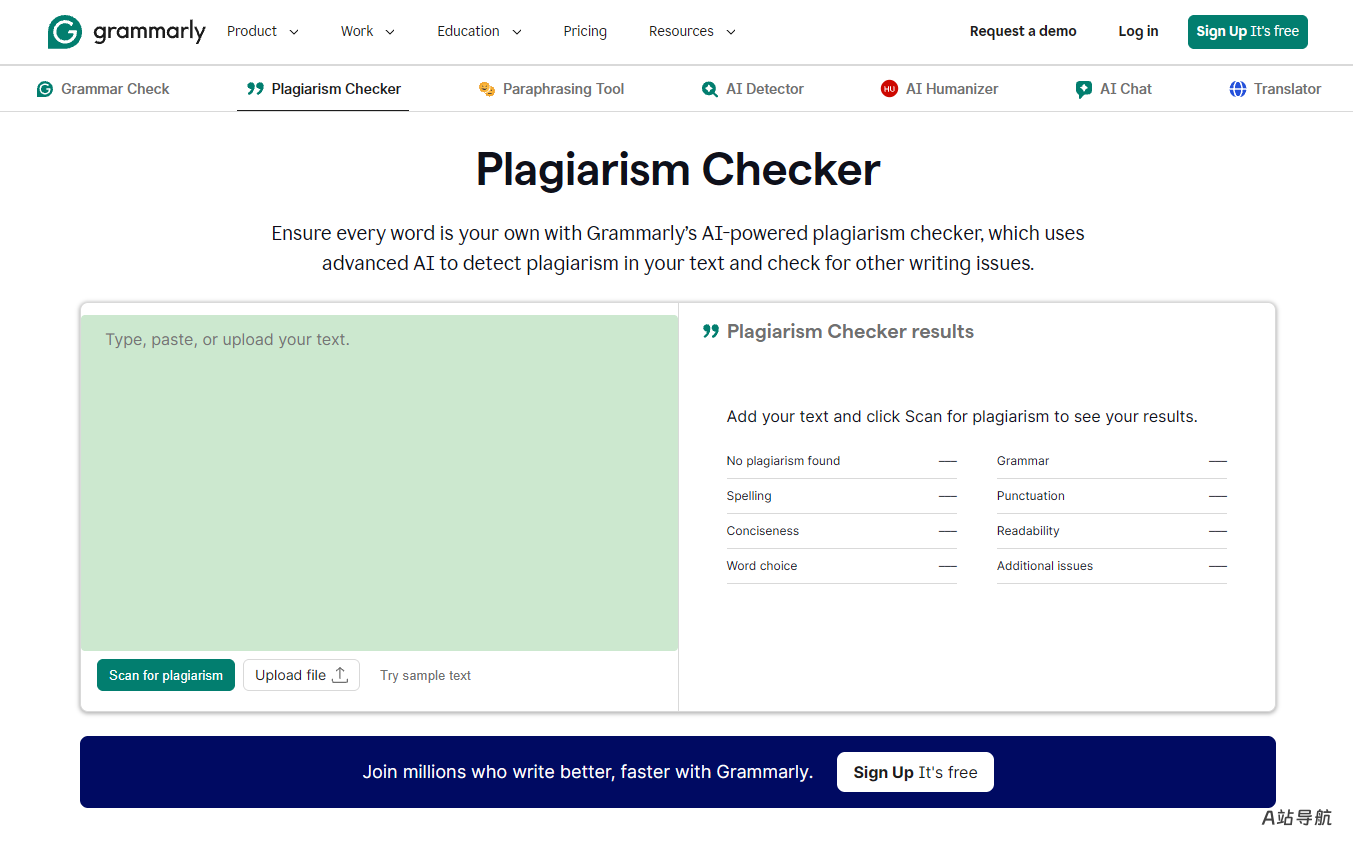Switch to the Grammar Check tab
Screen dimensions: 1353x861
click(x=103, y=89)
